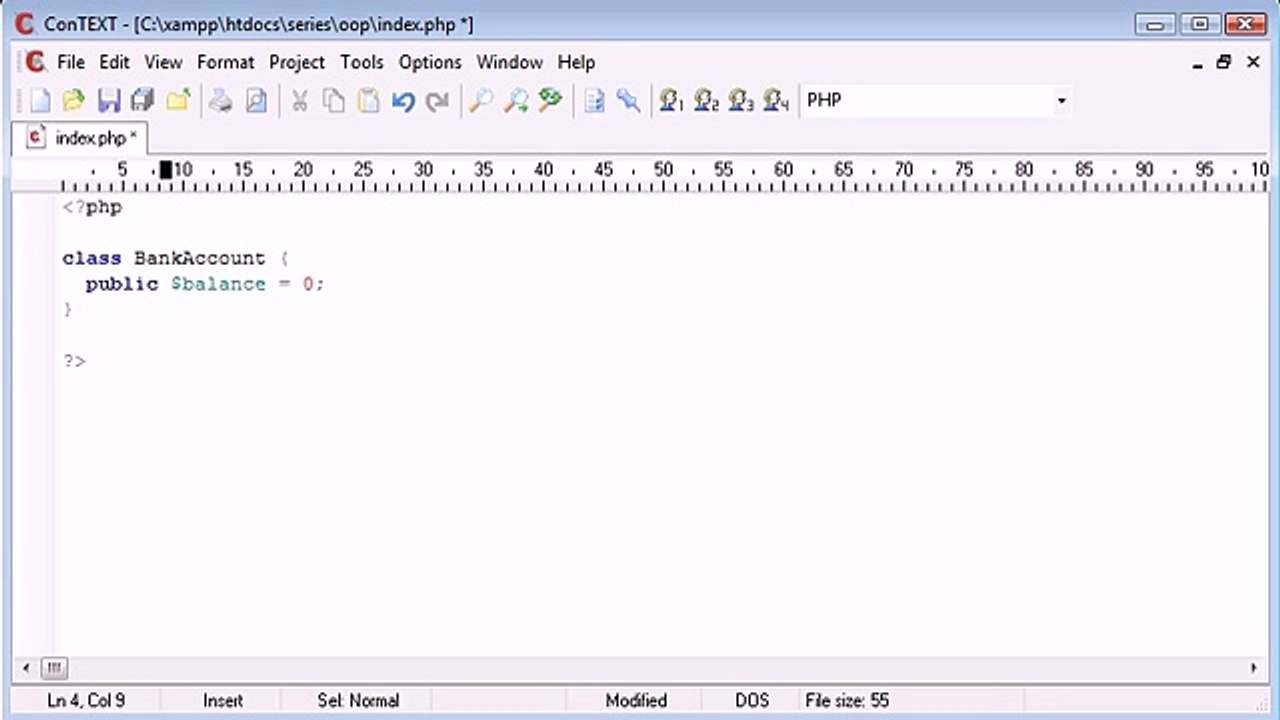
Task: Click the closing "?>" tag
Action: pos(74,361)
